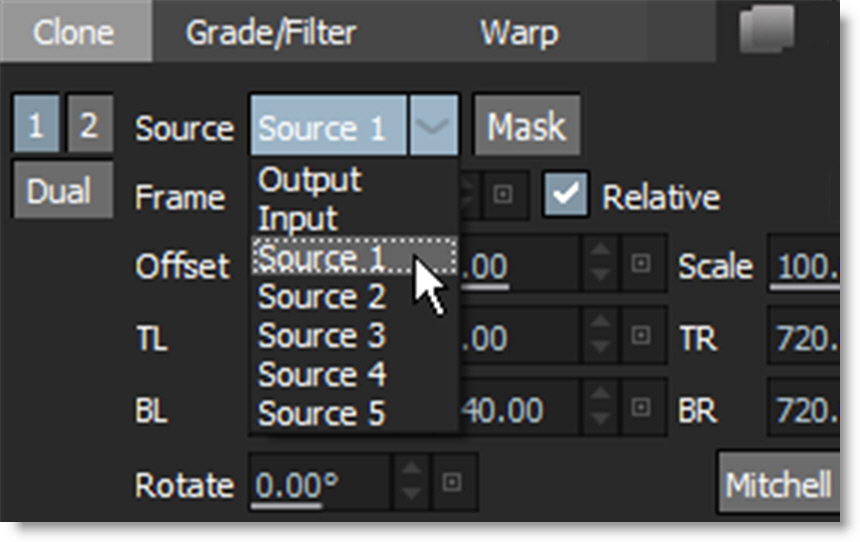
Task: Click keyframe icon in the Frame row
Action: (505, 195)
